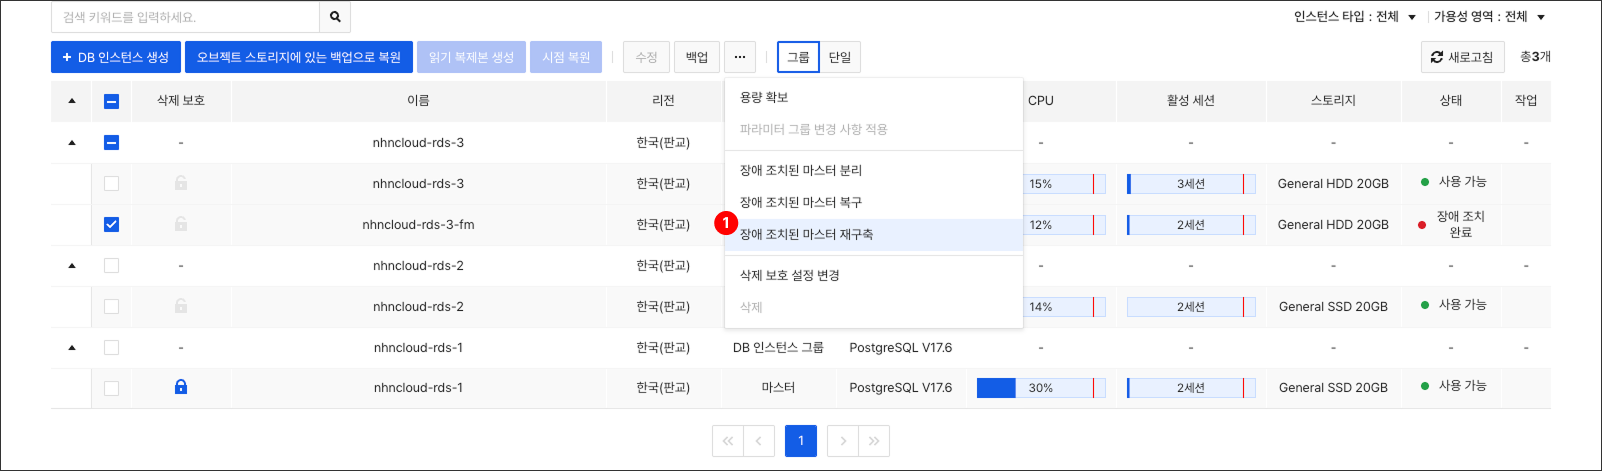Go to first page with double-left arrow
The image size is (1602, 471).
pos(728,441)
